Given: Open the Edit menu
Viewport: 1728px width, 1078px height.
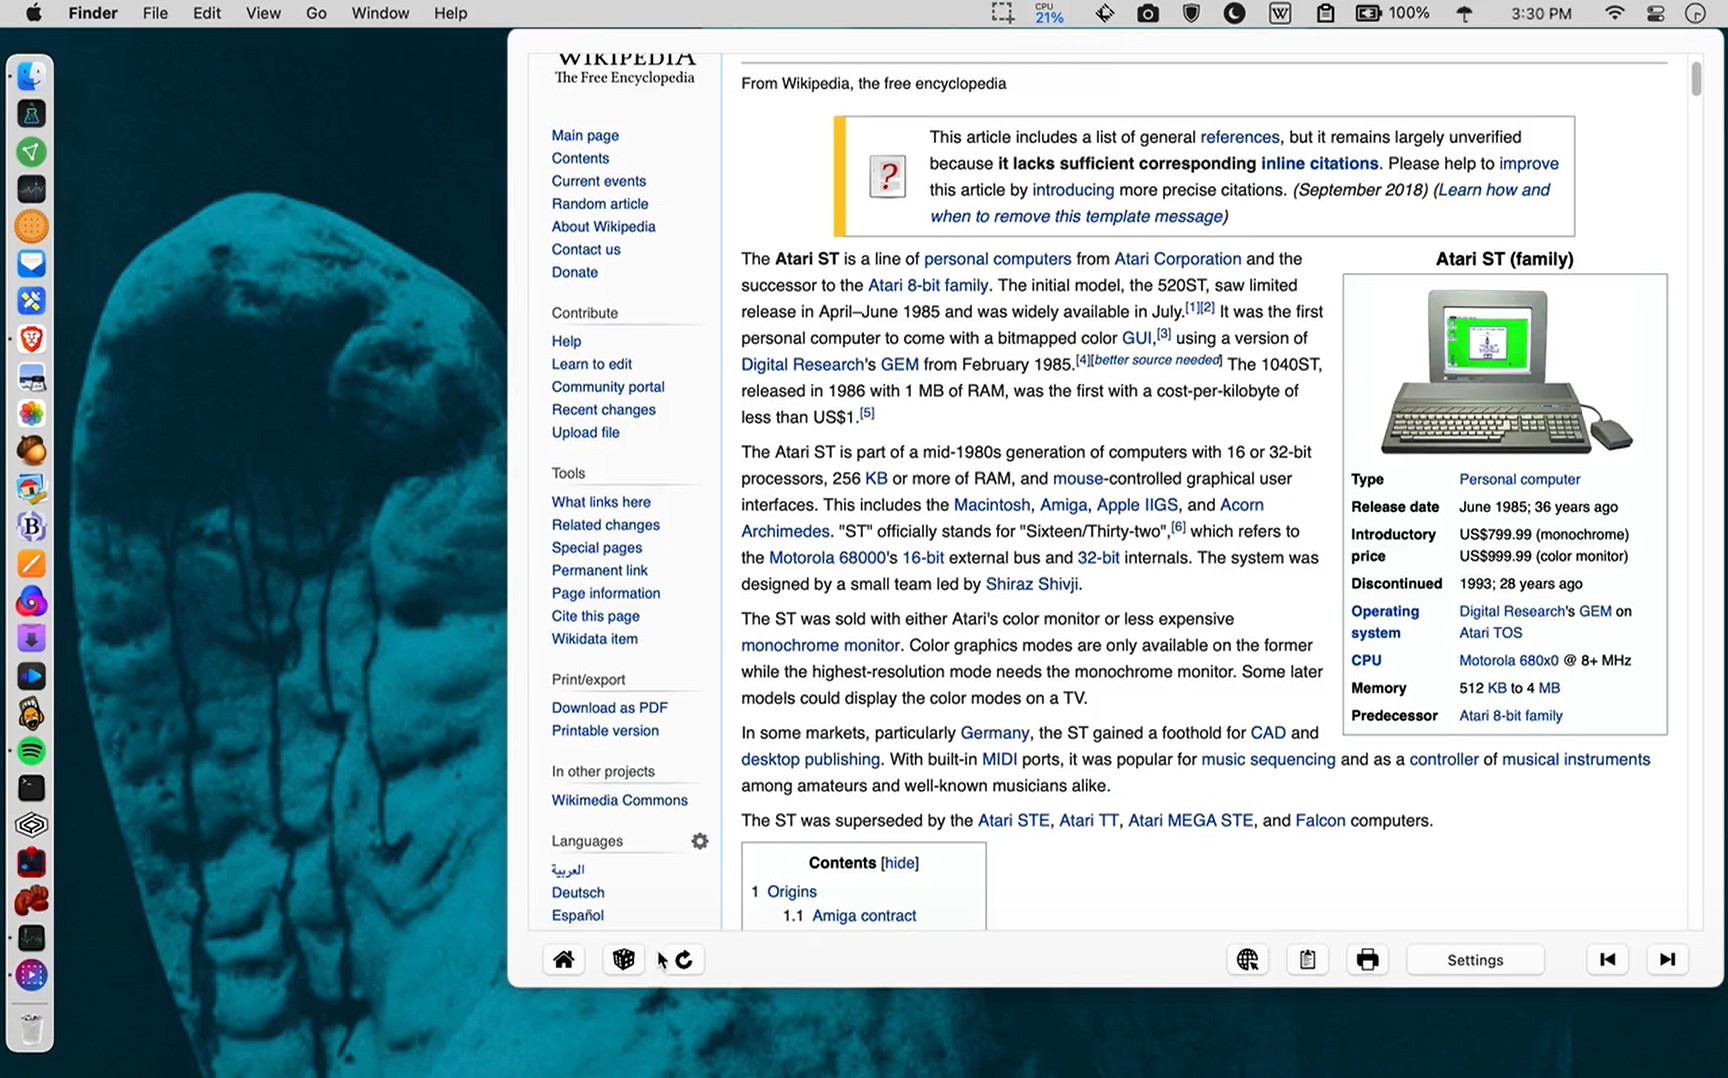Looking at the screenshot, I should (207, 13).
